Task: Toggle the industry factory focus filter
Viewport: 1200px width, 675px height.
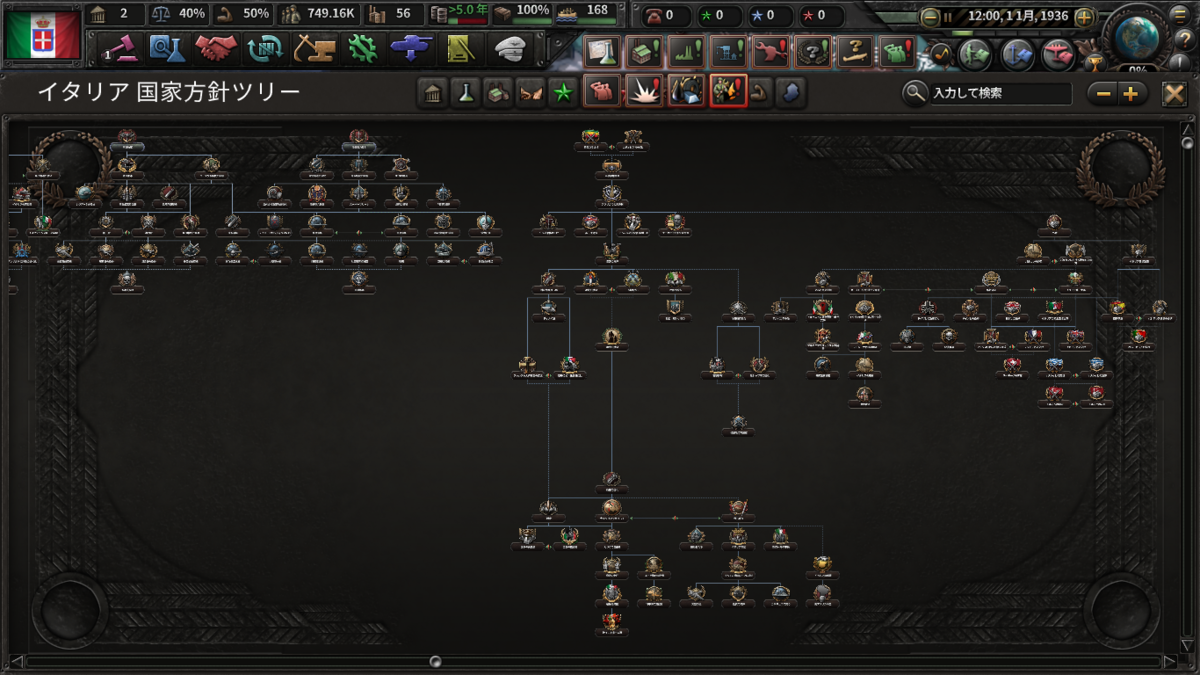Action: [x=498, y=93]
